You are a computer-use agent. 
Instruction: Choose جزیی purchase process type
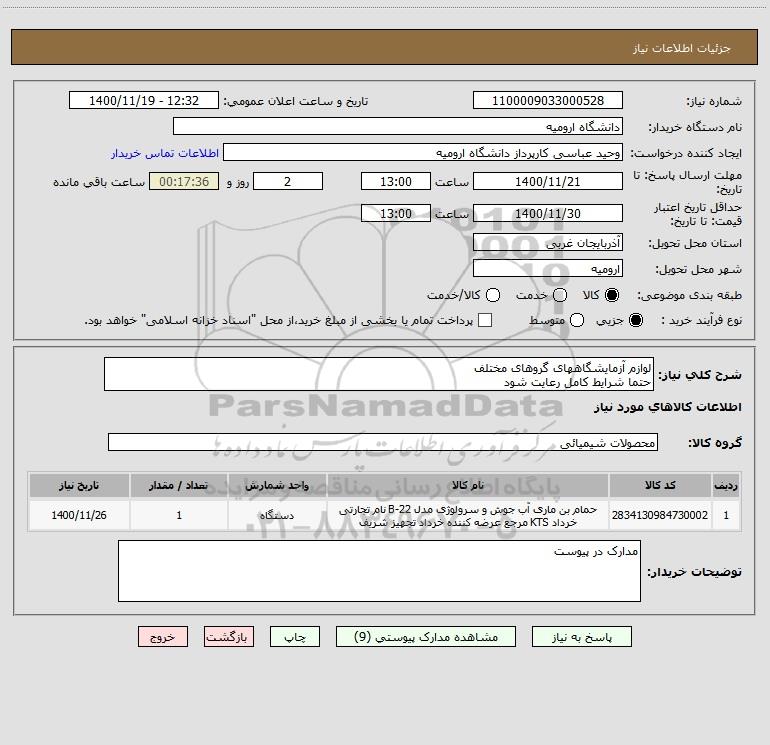(x=635, y=320)
